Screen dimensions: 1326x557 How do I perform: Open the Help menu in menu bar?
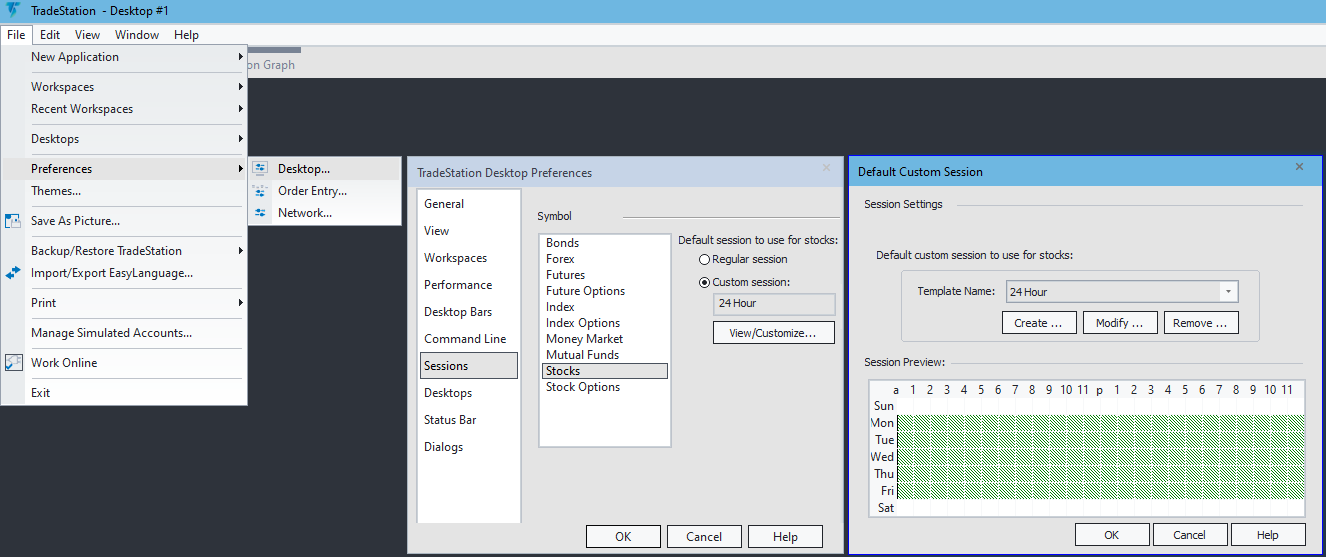186,35
